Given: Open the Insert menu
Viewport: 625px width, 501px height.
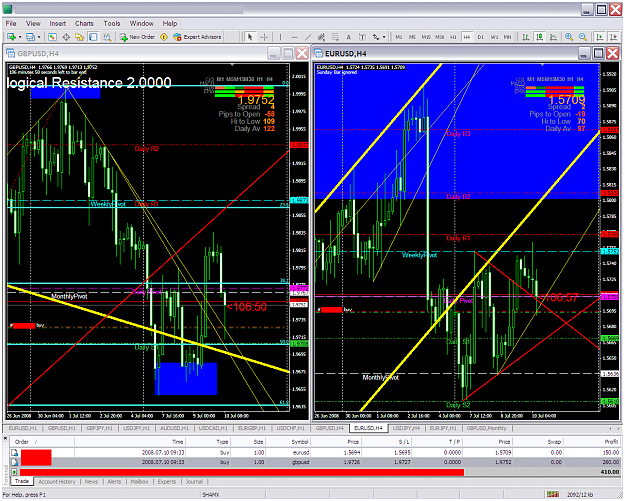Looking at the screenshot, I should tap(57, 24).
